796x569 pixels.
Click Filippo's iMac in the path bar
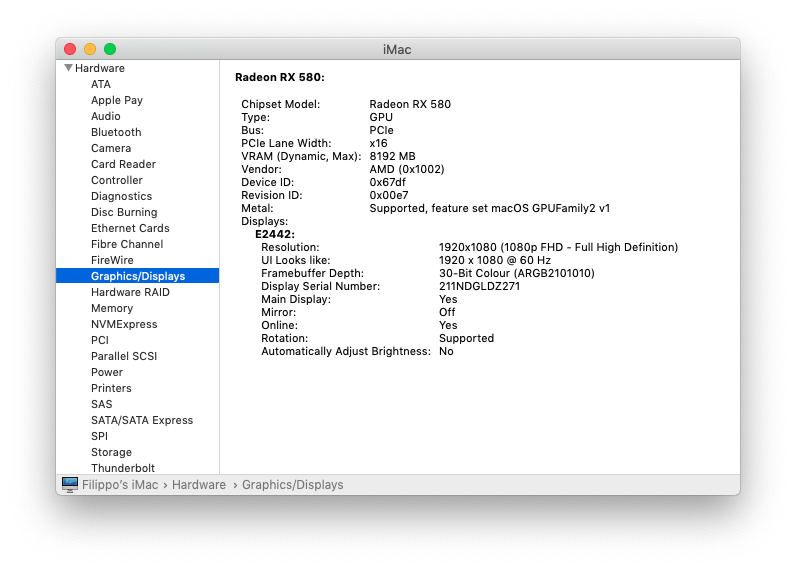tap(120, 485)
